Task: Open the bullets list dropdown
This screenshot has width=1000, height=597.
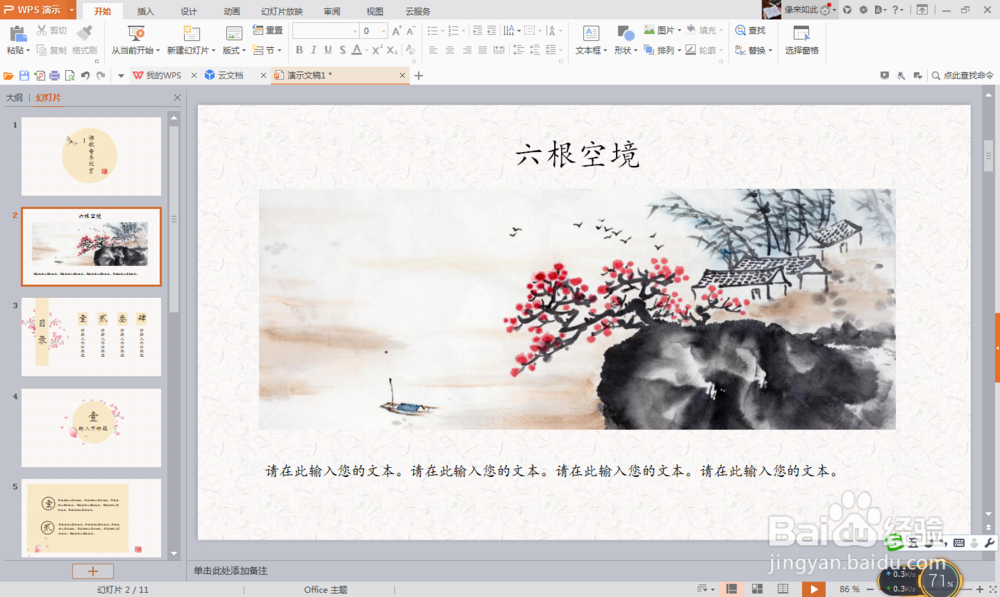Action: coord(443,31)
